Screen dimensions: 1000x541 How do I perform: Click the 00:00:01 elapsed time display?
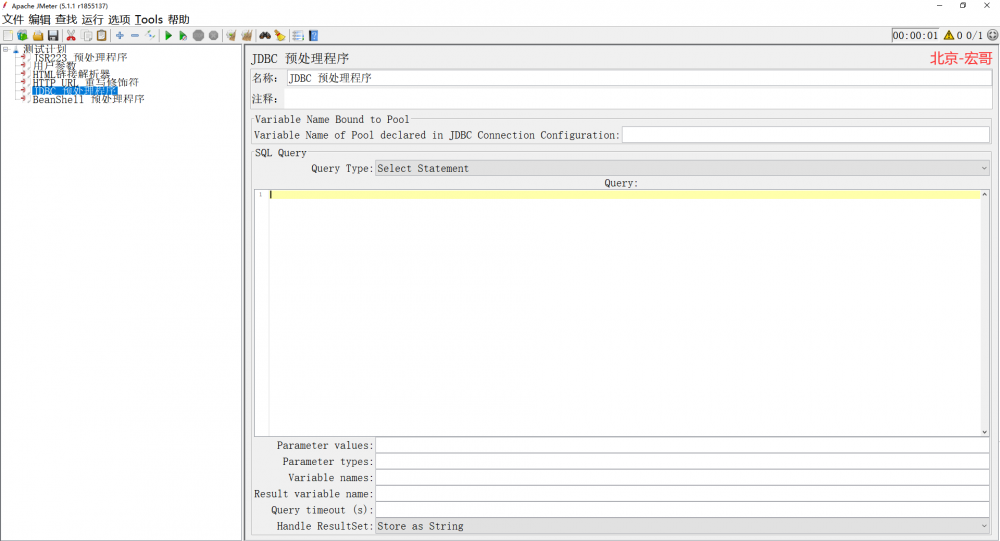(915, 36)
